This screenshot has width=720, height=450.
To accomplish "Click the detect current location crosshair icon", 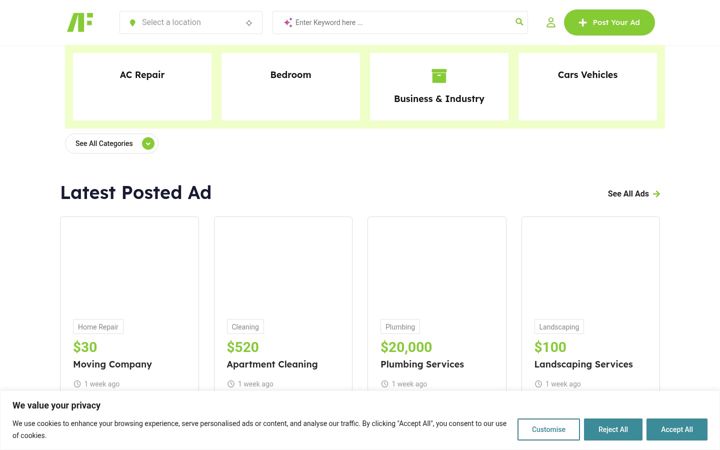I will coord(249,22).
